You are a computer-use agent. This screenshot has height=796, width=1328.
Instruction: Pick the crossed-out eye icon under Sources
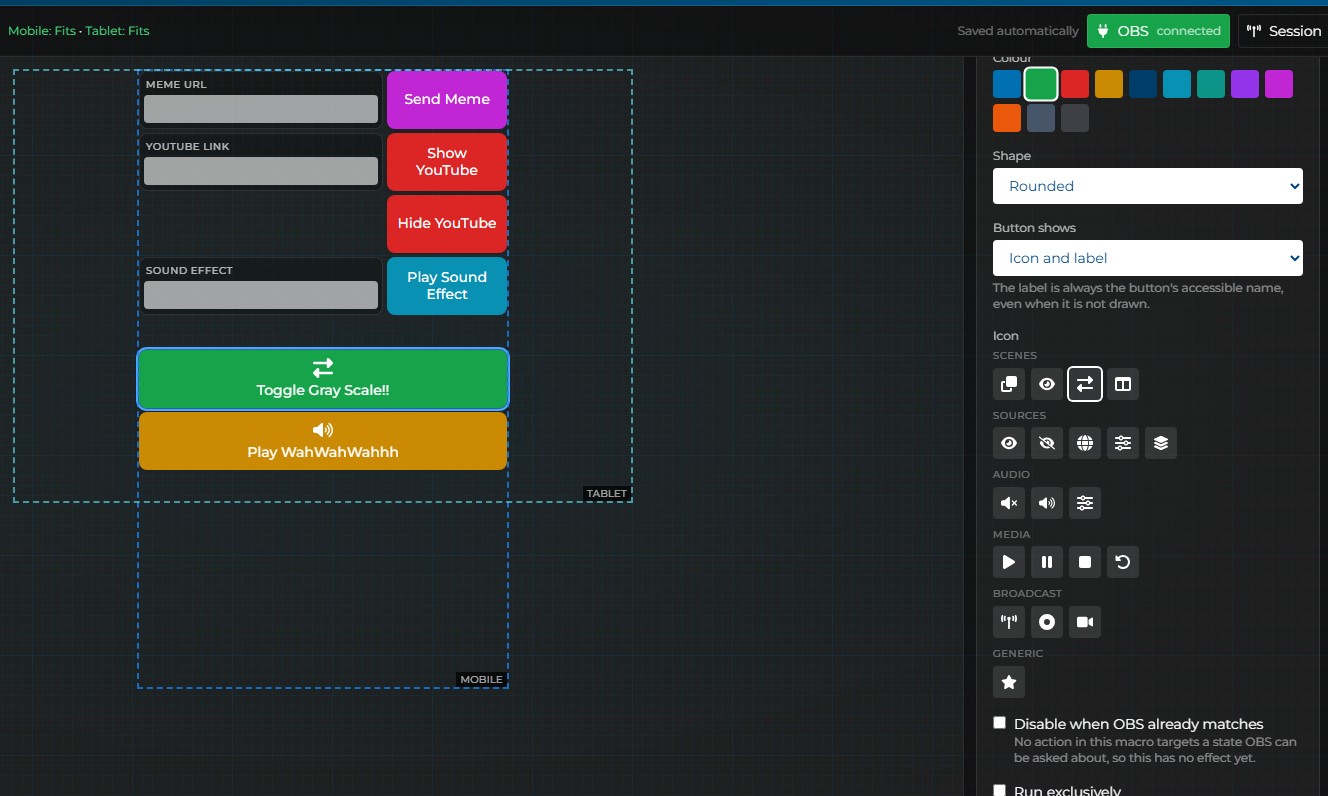[x=1047, y=443]
